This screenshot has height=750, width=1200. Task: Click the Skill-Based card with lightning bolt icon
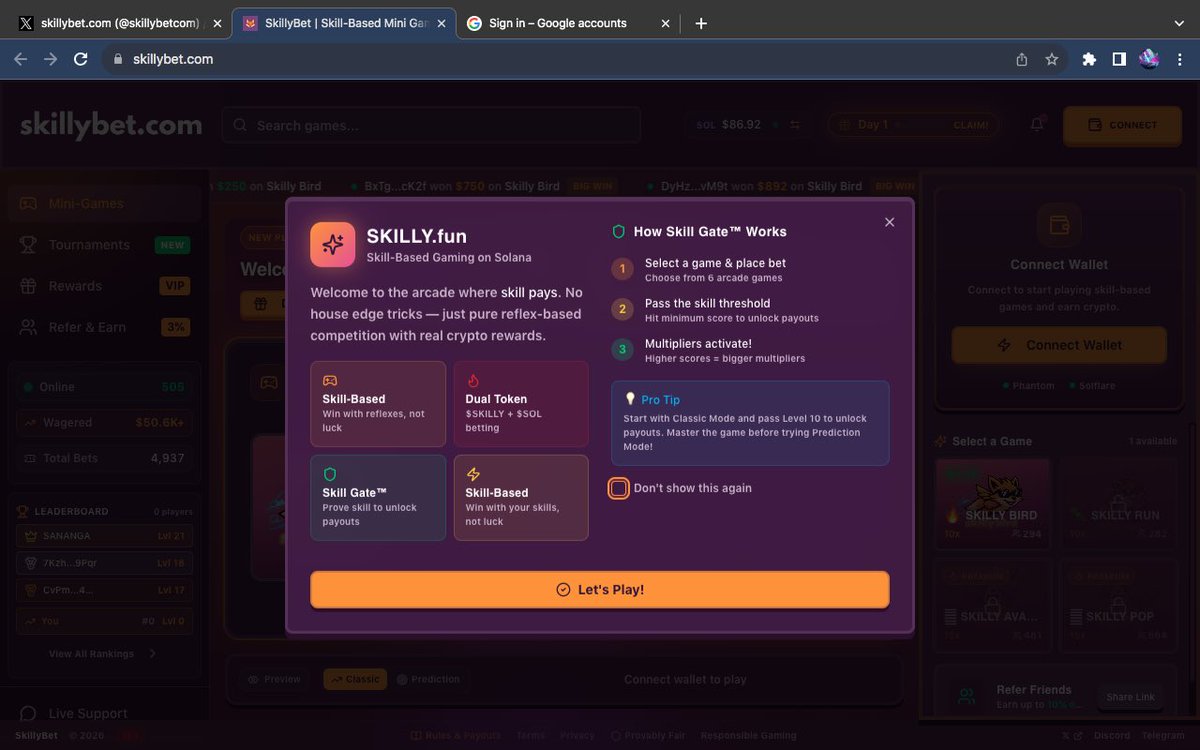pos(521,498)
